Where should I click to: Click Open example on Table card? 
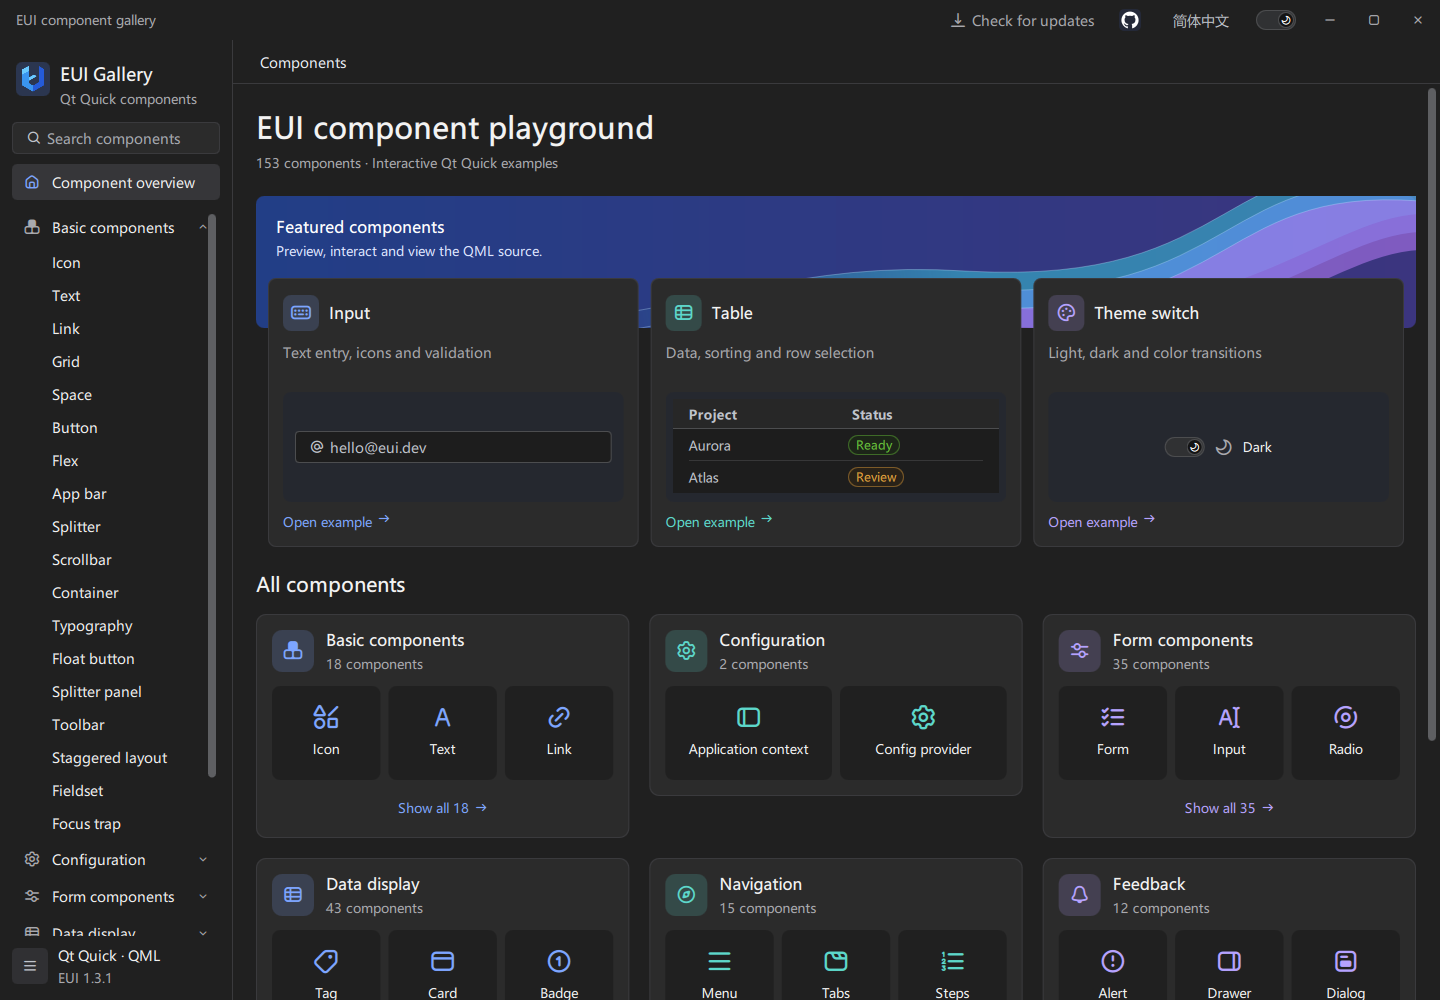click(x=719, y=522)
